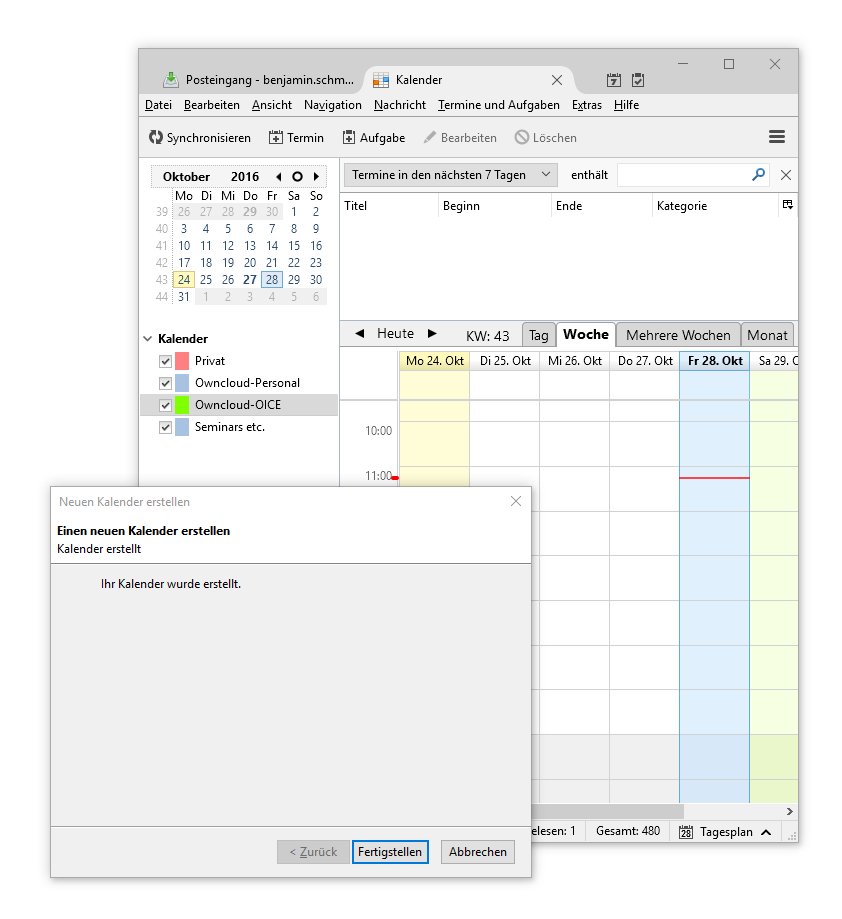
Task: Open the Termine und Aufgaben menu
Action: [x=498, y=105]
